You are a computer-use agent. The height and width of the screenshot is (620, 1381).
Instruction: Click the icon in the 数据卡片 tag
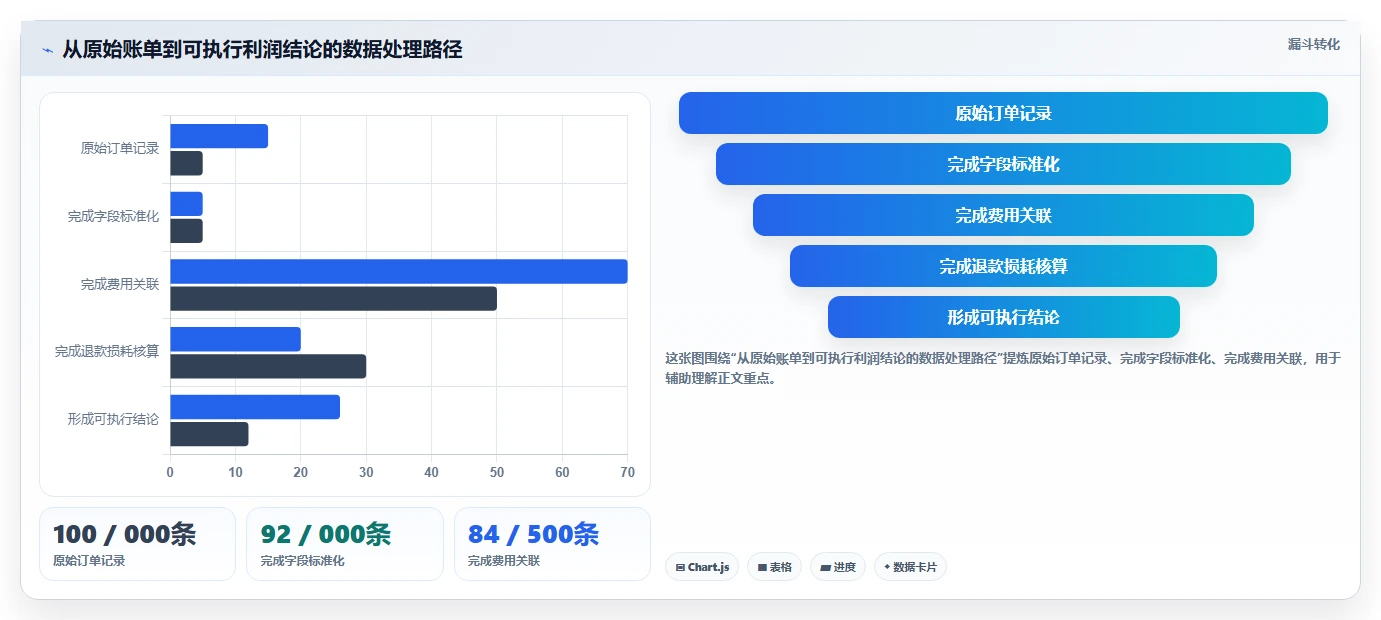coord(887,567)
